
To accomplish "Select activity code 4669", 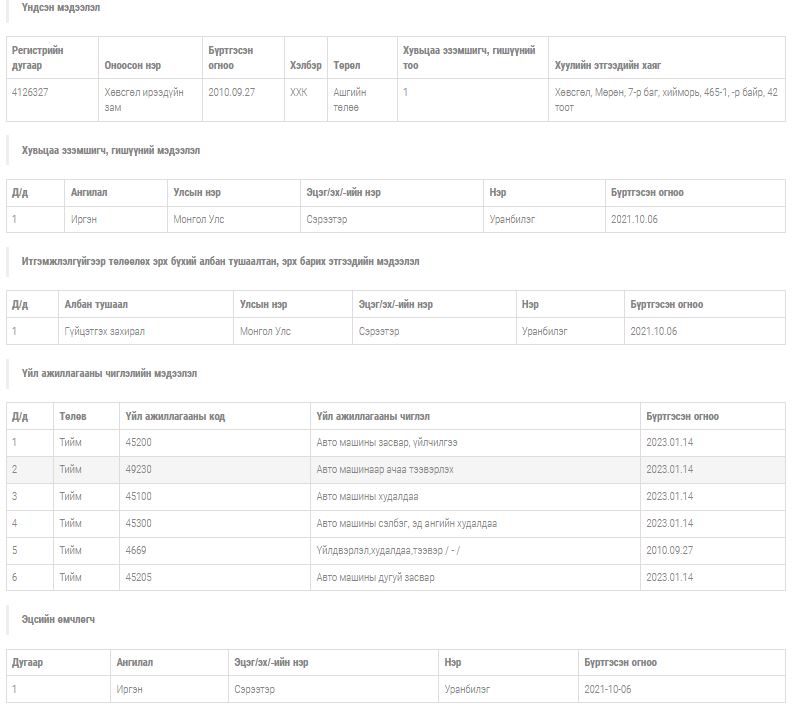I will pos(135,550).
